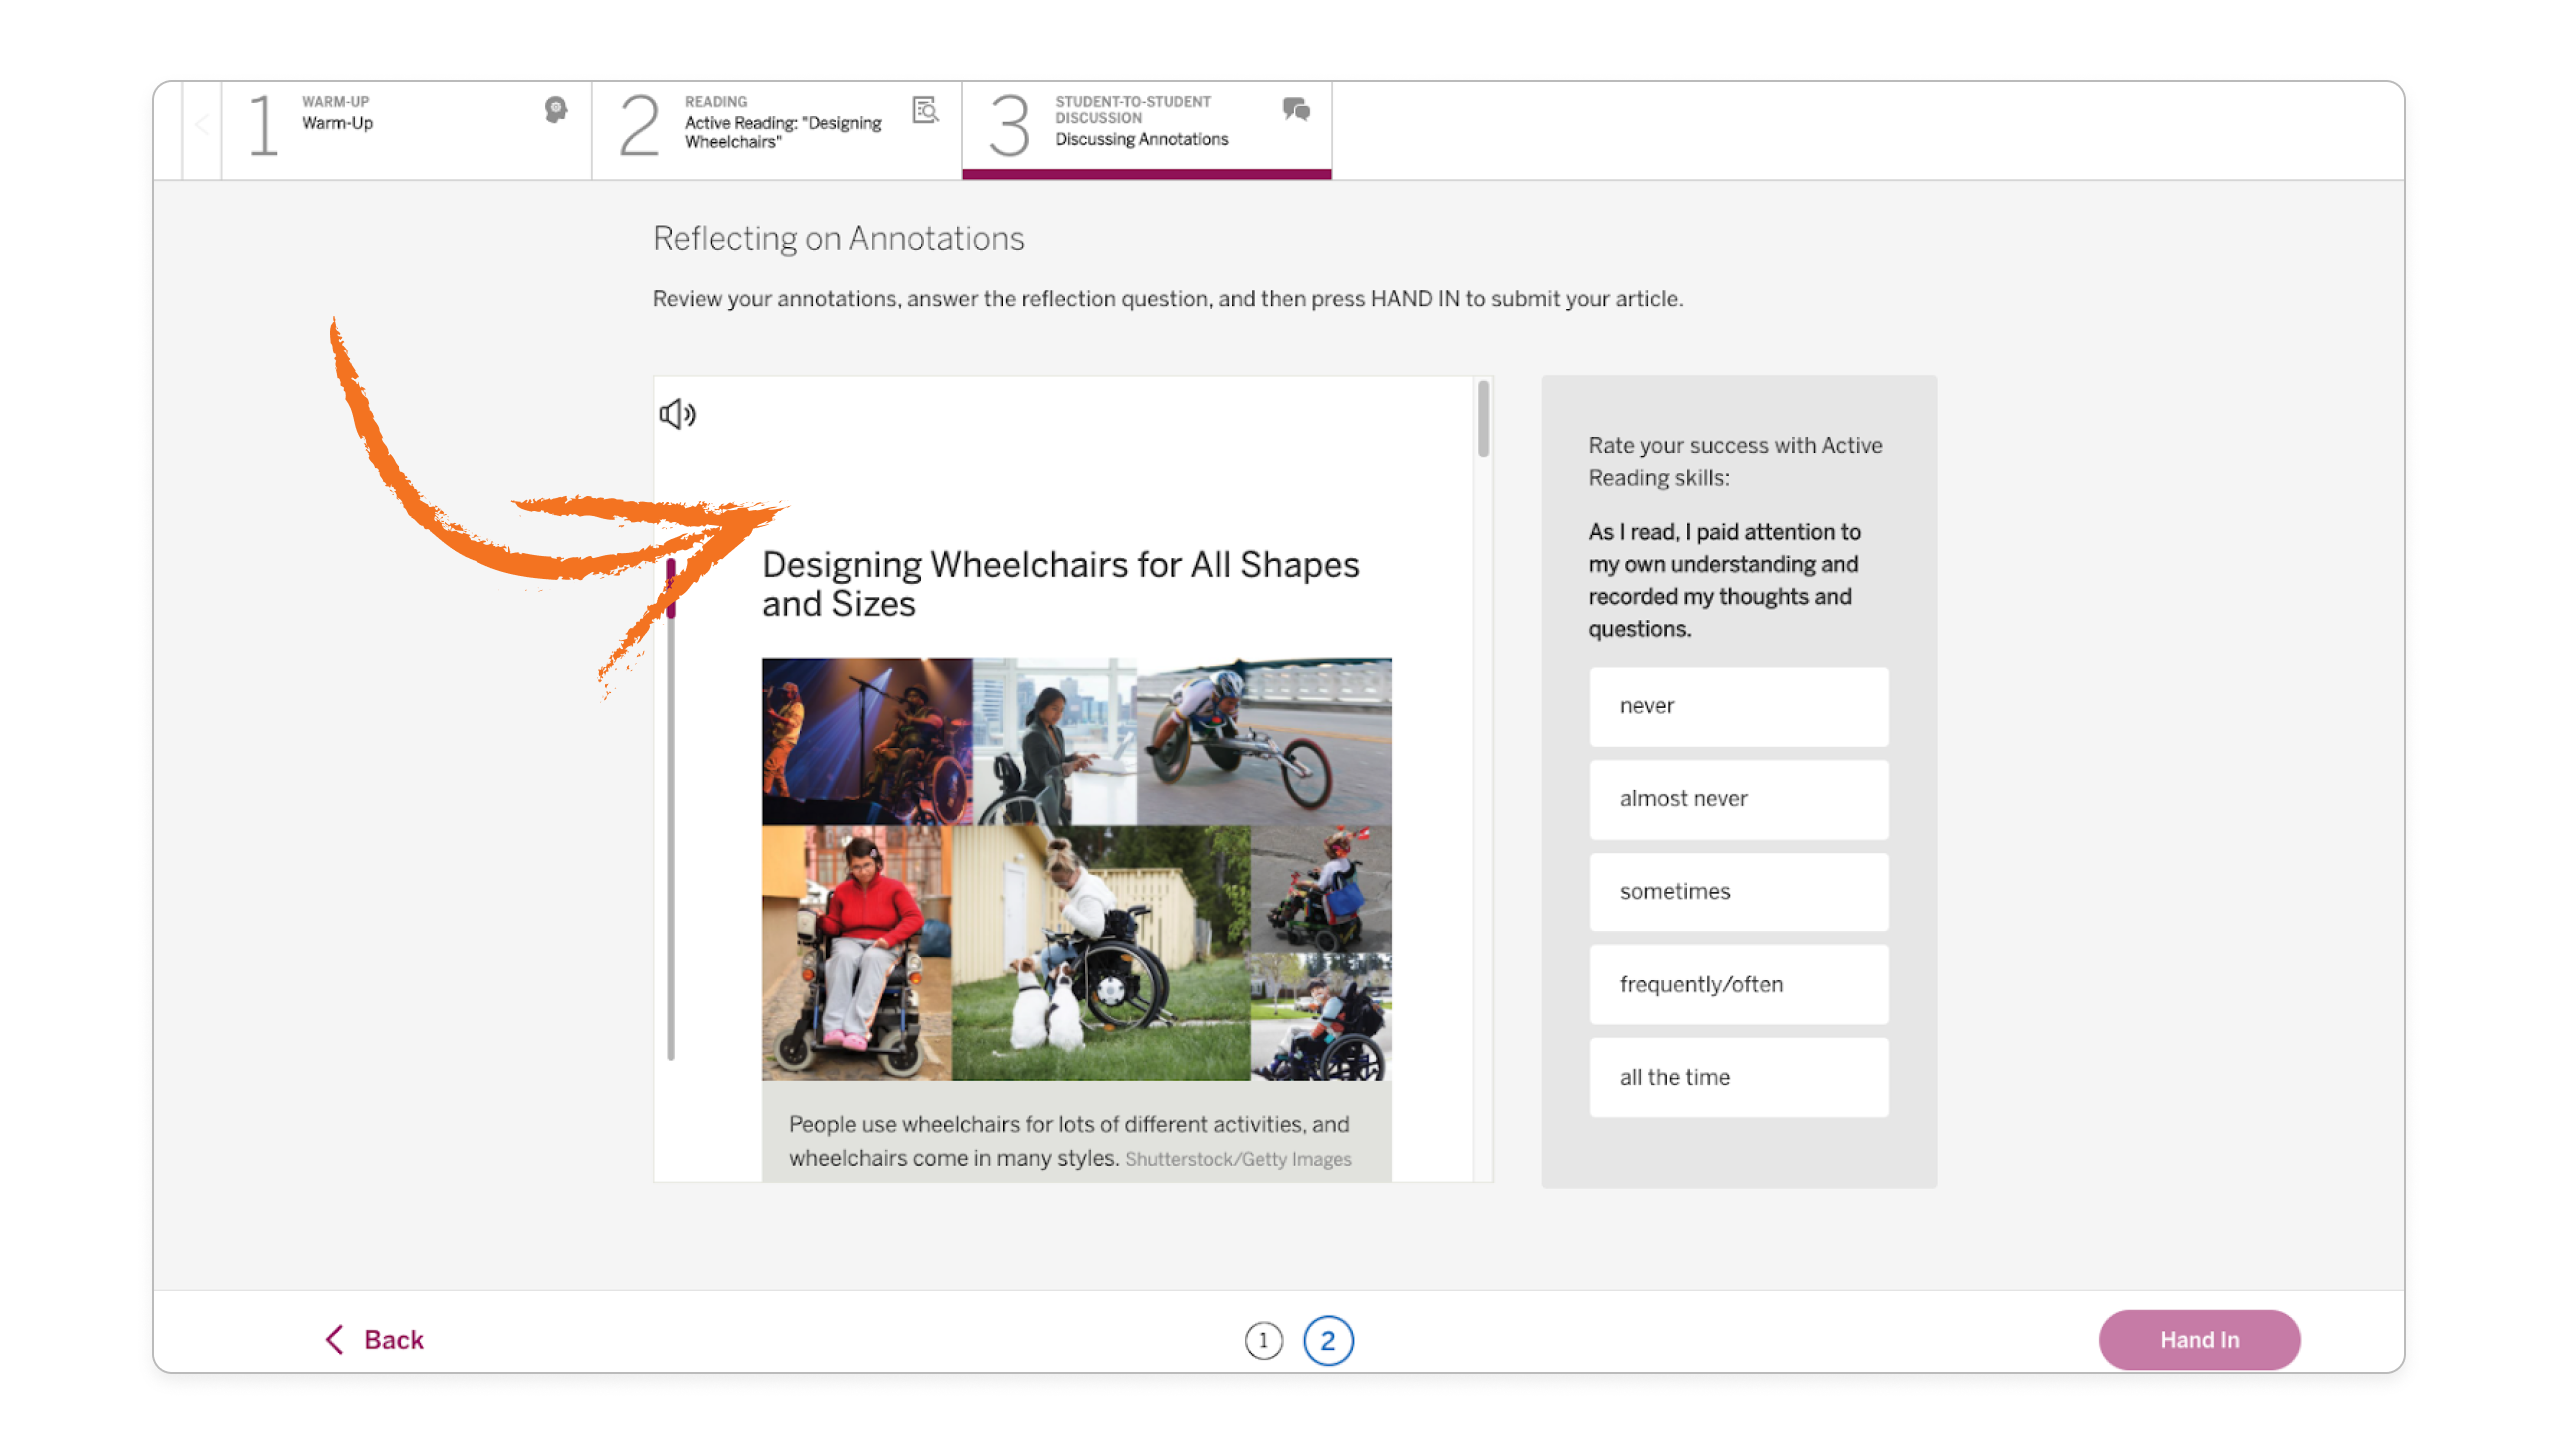The image size is (2560, 1454).
Task: Click the read-aloud speaker icon
Action: (677, 413)
